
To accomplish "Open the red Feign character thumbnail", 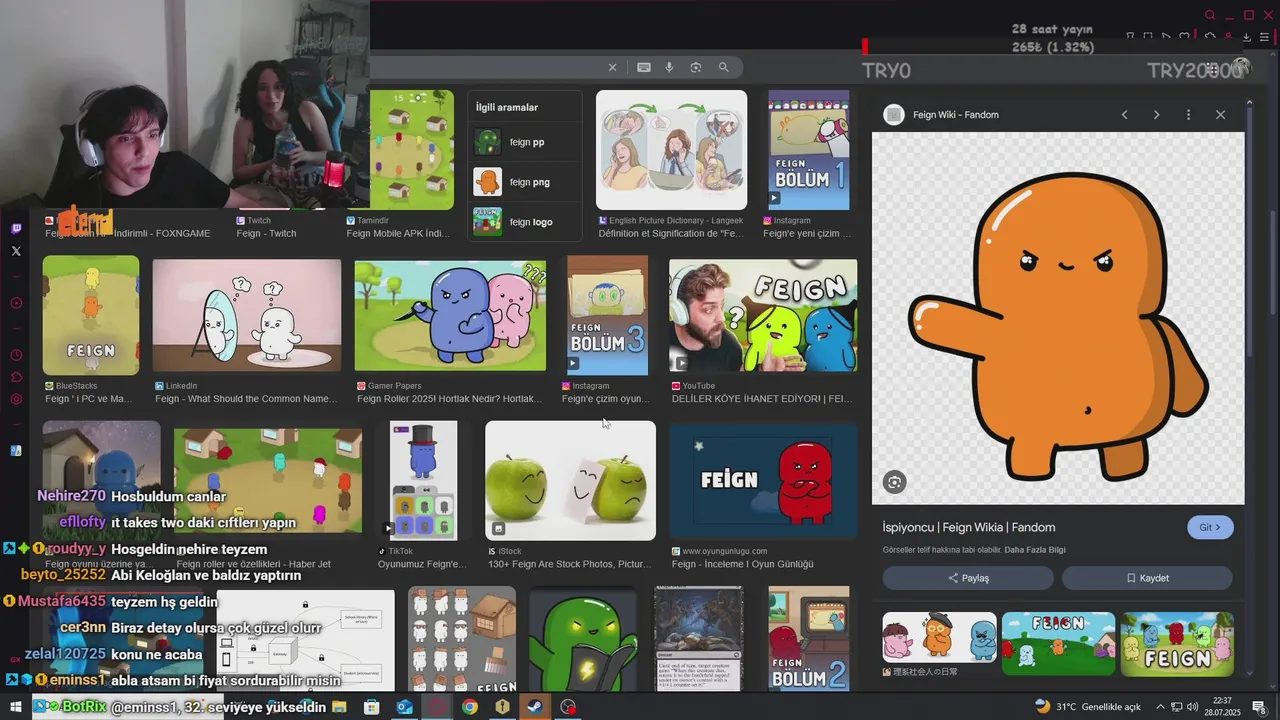I will pos(763,480).
